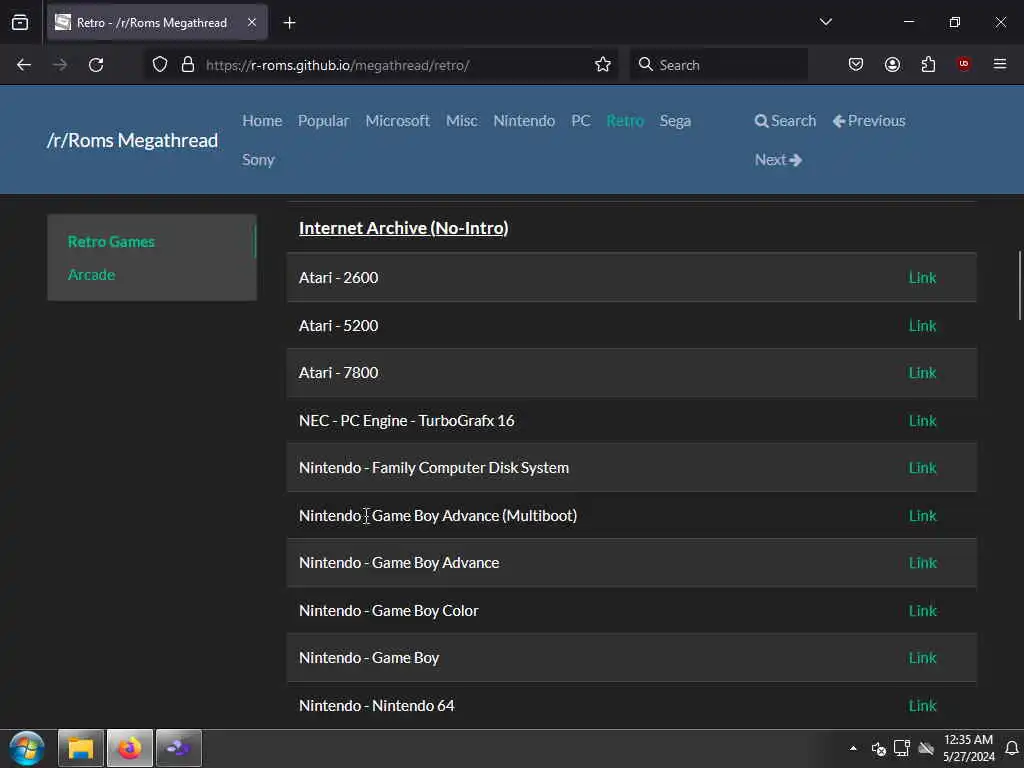Click the cloud-off sync tray icon
This screenshot has width=1024, height=768.
coord(926,748)
